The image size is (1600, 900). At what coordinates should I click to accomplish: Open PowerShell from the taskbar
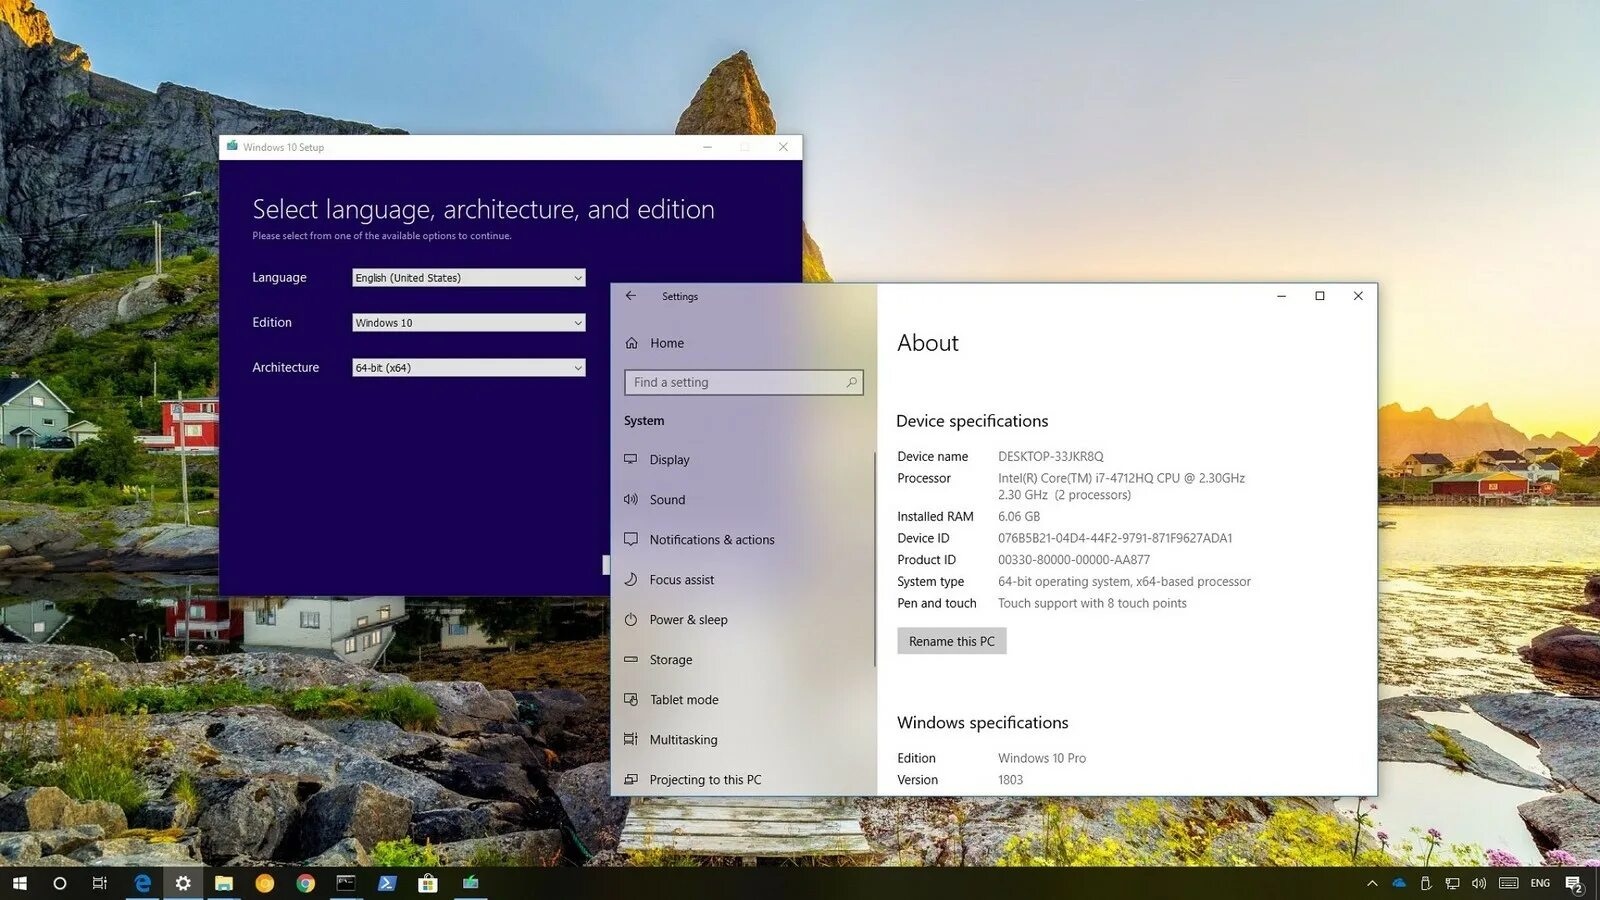(387, 883)
